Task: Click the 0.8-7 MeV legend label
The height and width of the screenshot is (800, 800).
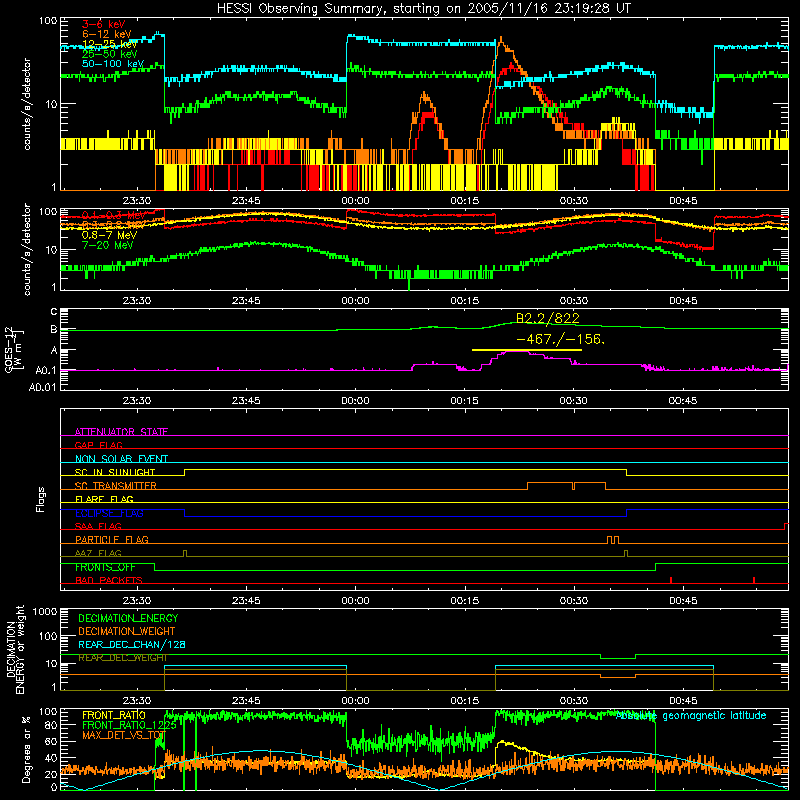Action: coord(109,235)
